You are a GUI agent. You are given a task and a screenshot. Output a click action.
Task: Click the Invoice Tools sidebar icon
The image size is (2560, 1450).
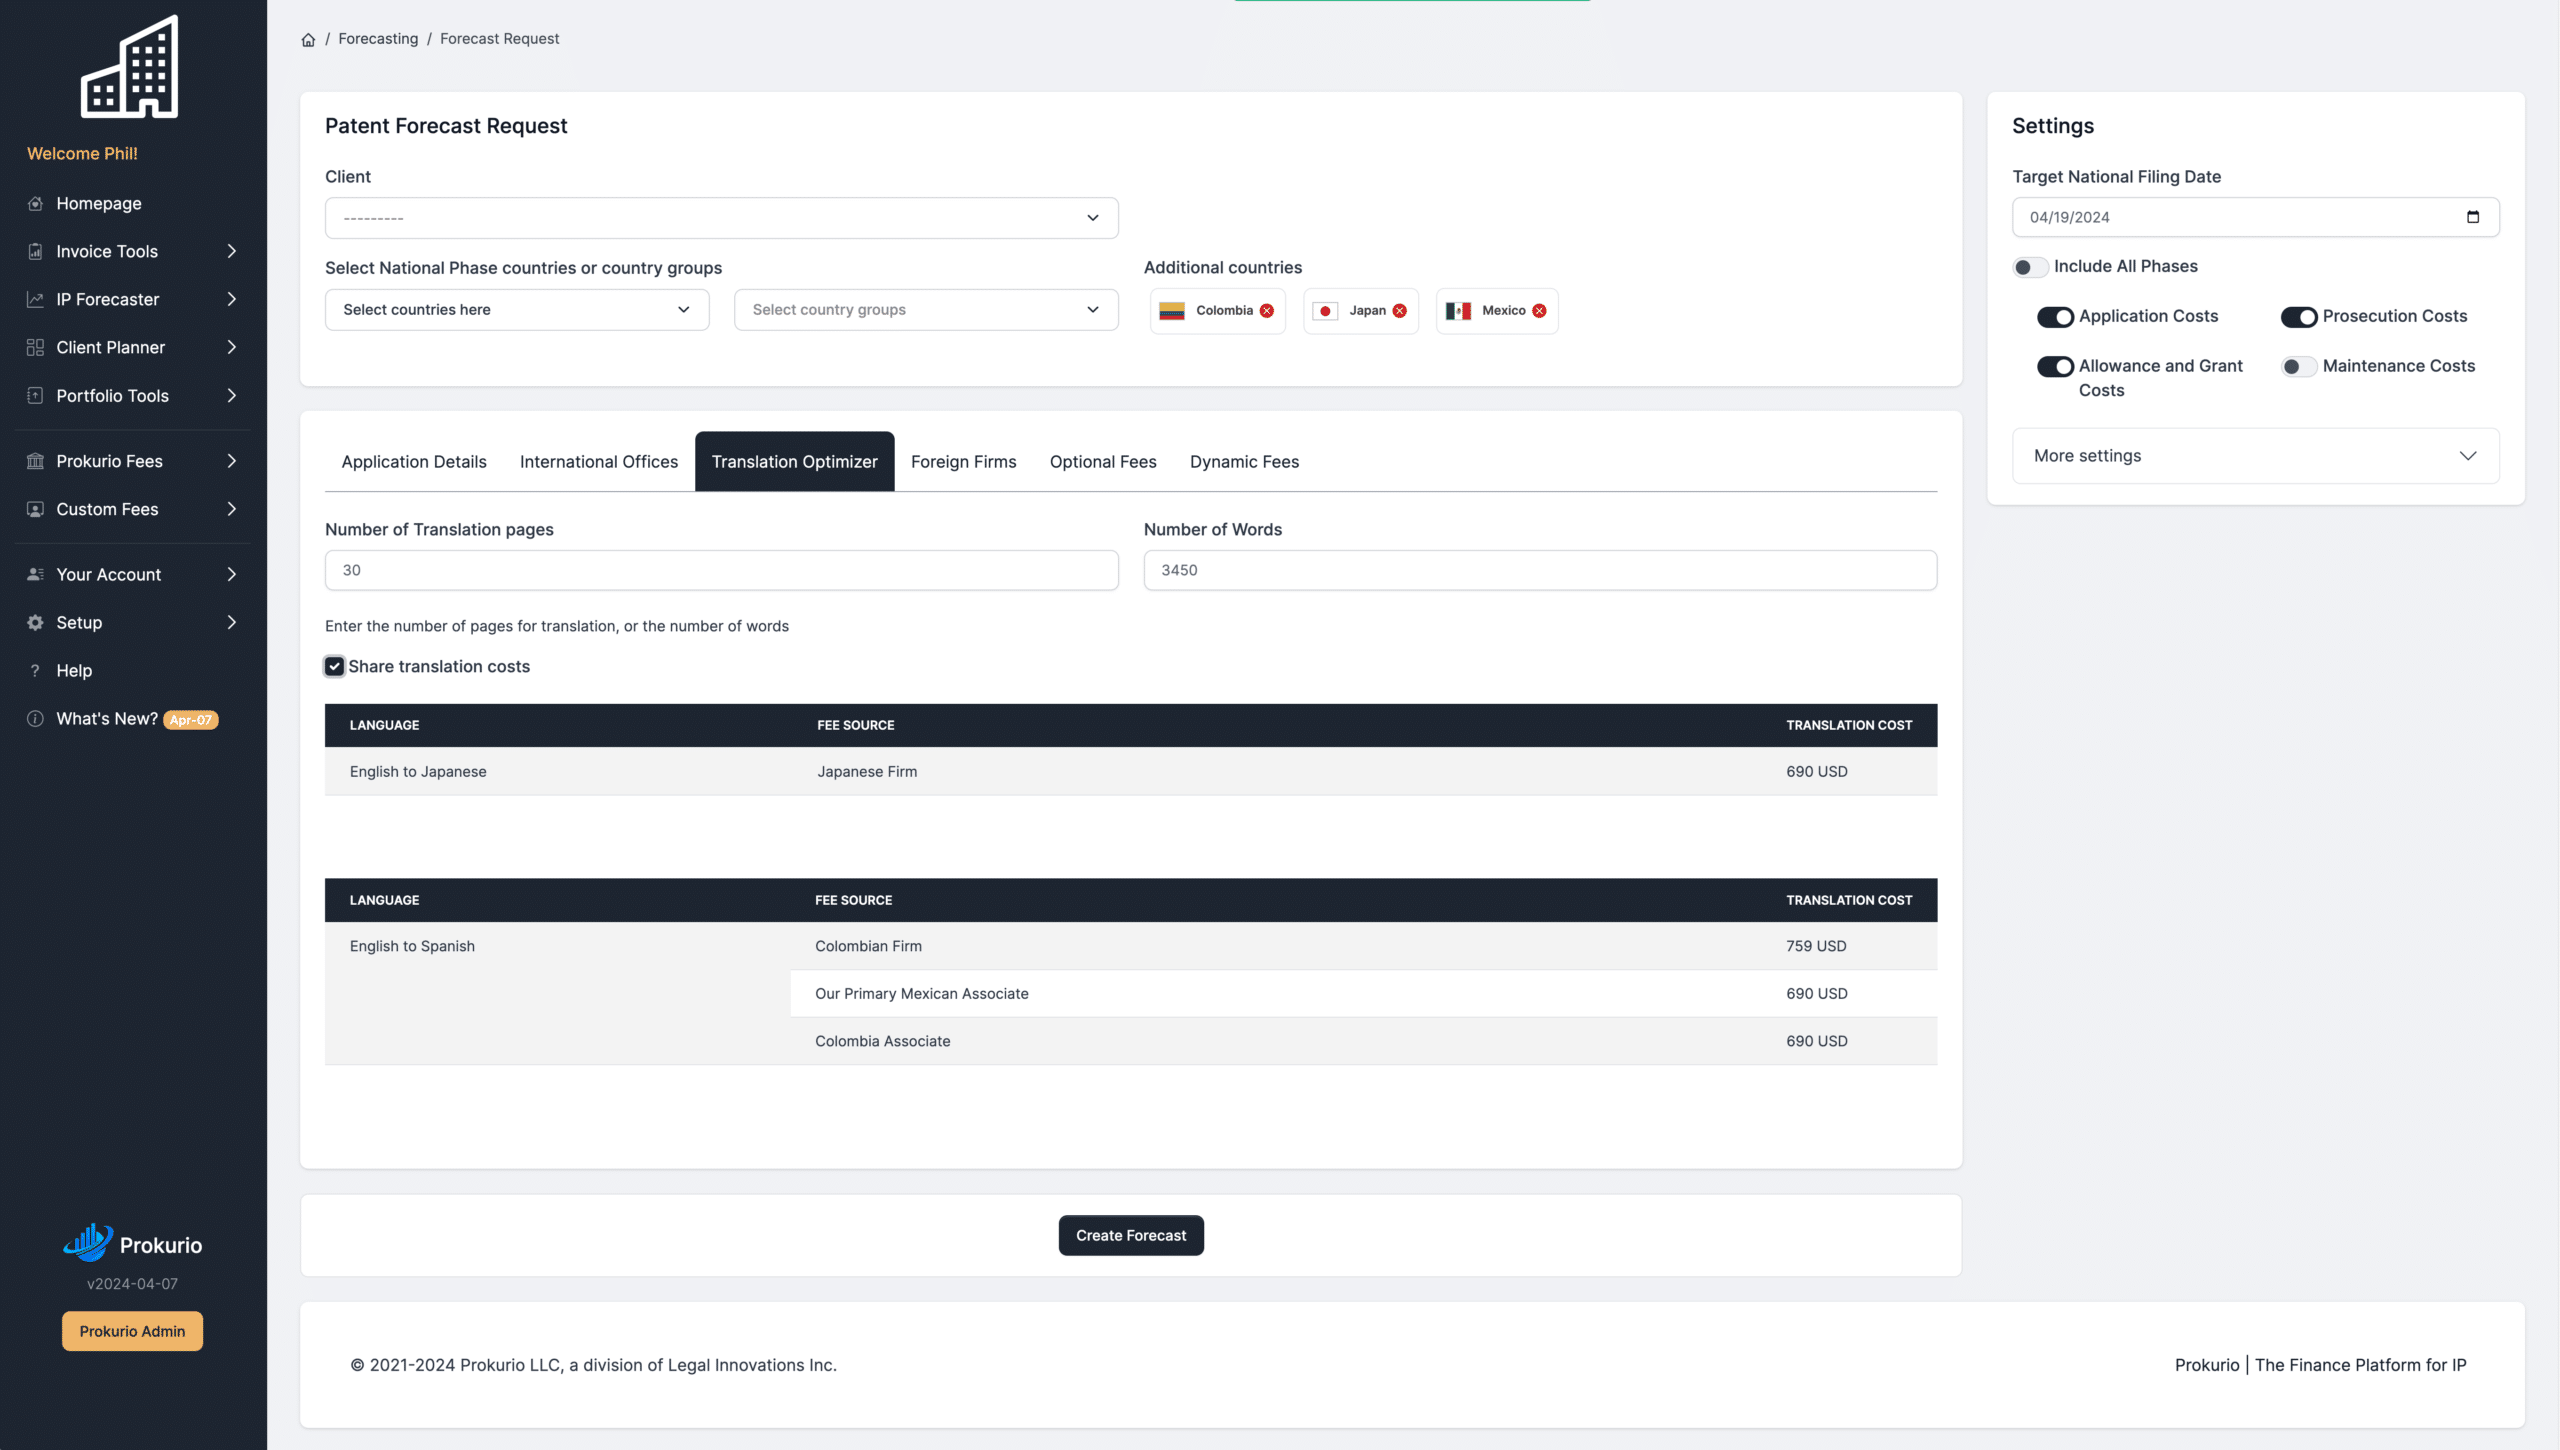[35, 252]
